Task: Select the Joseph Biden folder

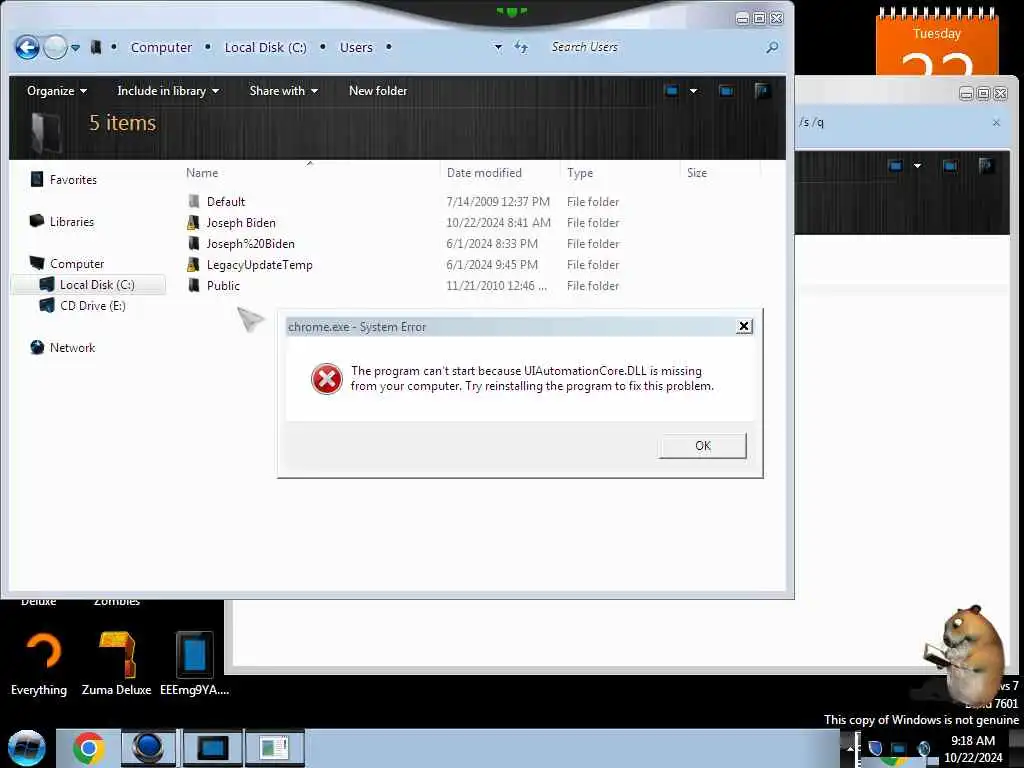Action: tap(241, 223)
